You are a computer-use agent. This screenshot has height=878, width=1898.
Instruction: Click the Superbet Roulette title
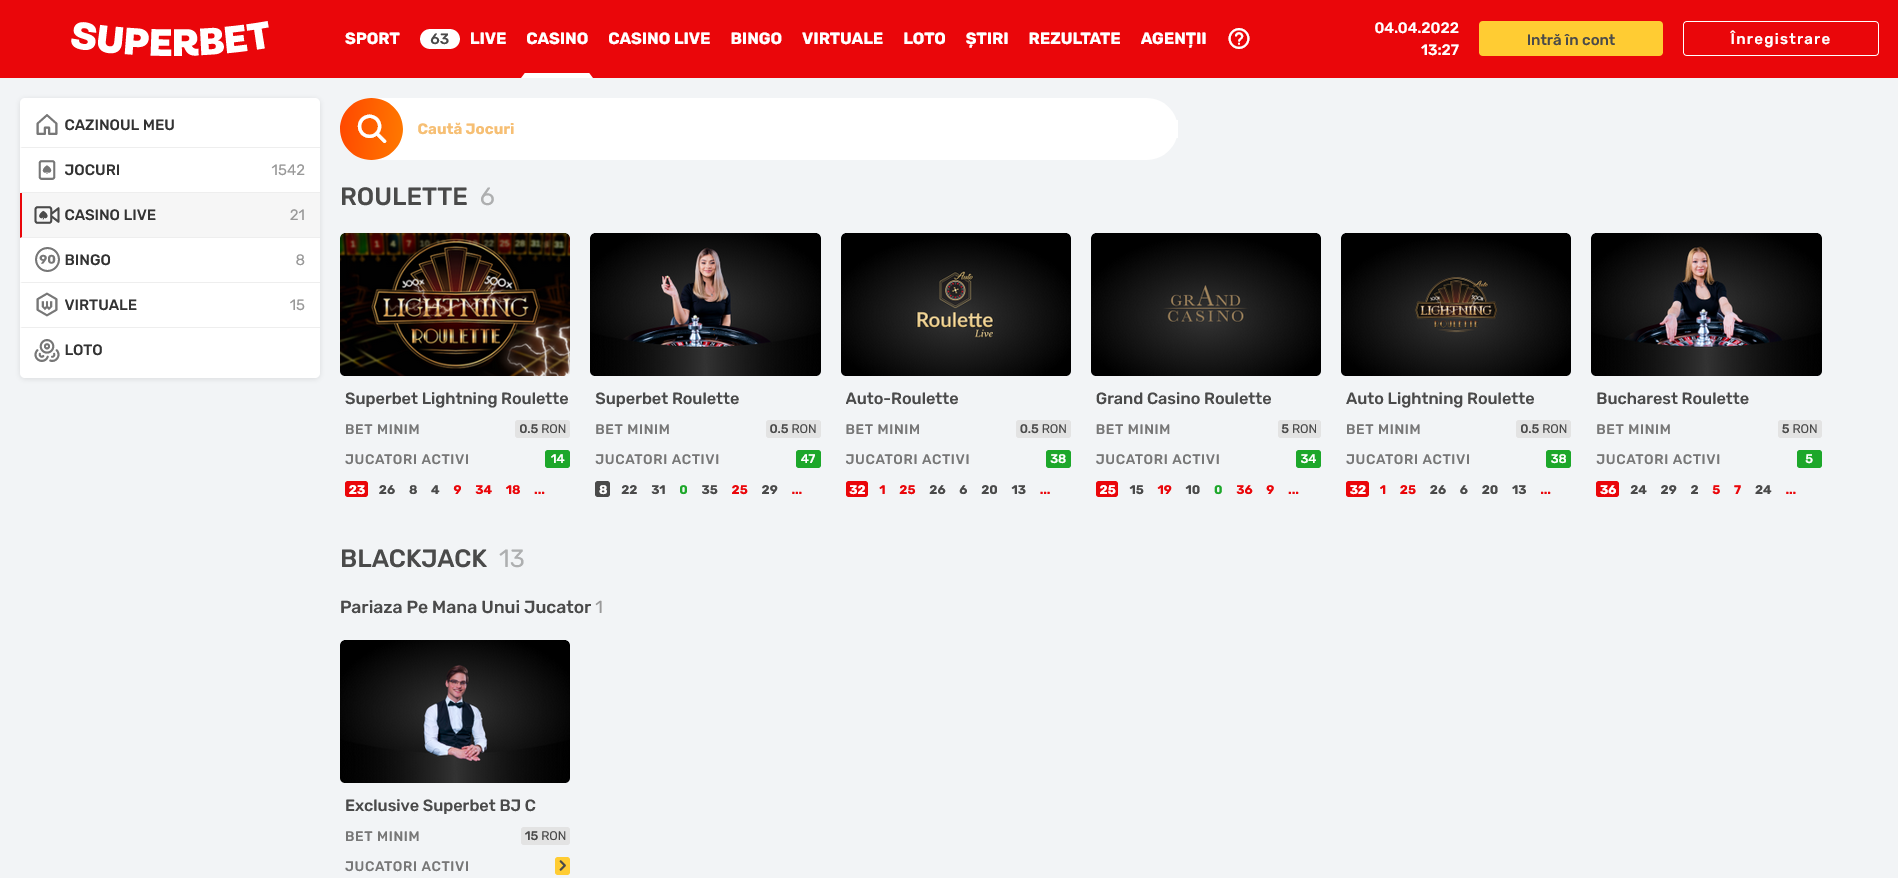tap(667, 398)
